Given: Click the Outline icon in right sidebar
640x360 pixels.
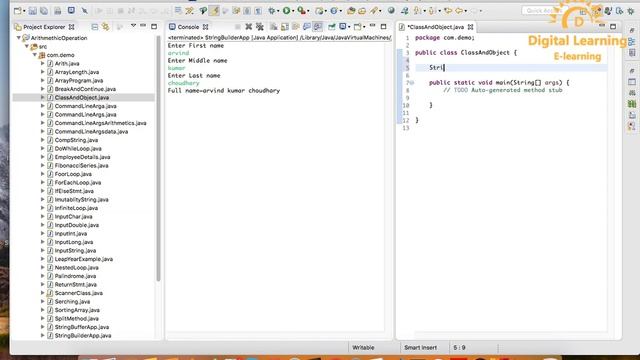Looking at the screenshot, I should point(632,41).
